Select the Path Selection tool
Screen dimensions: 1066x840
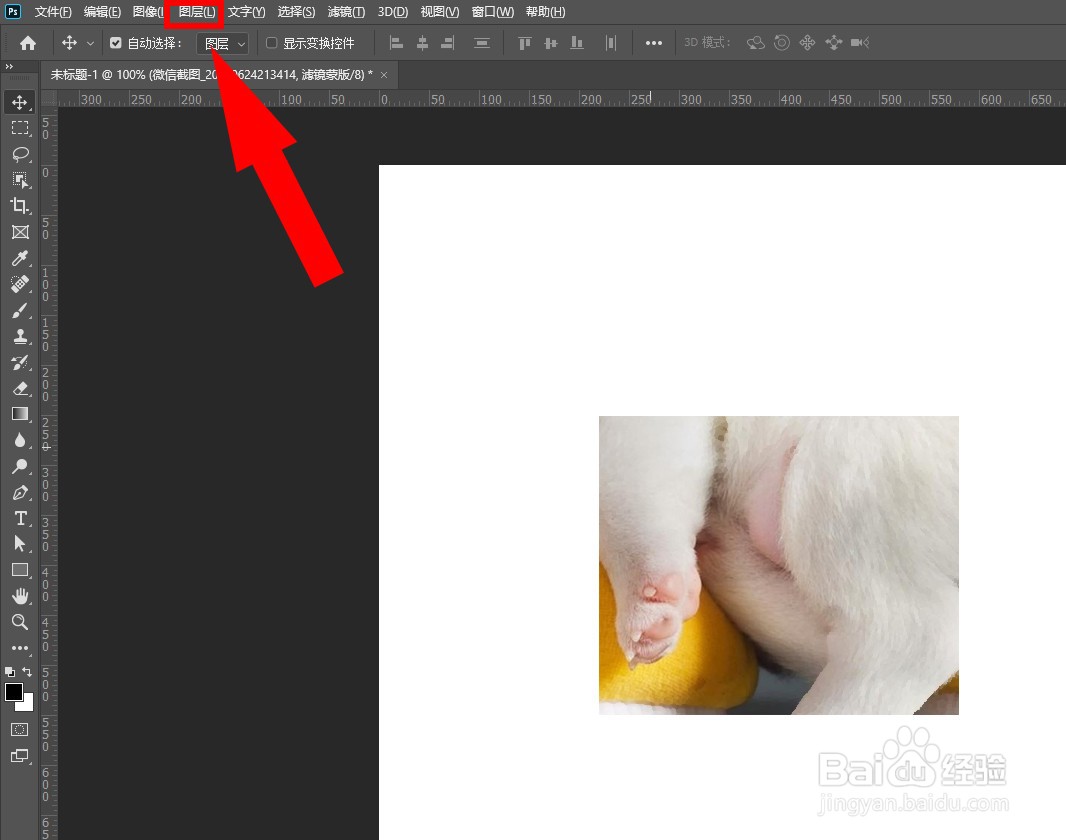pyautogui.click(x=20, y=544)
